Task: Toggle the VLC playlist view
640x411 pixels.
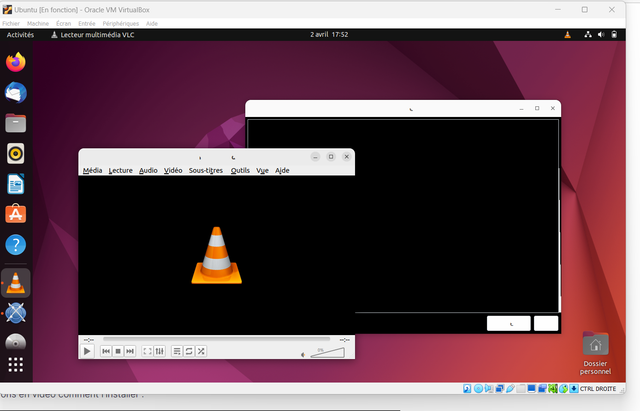Action: coord(177,351)
